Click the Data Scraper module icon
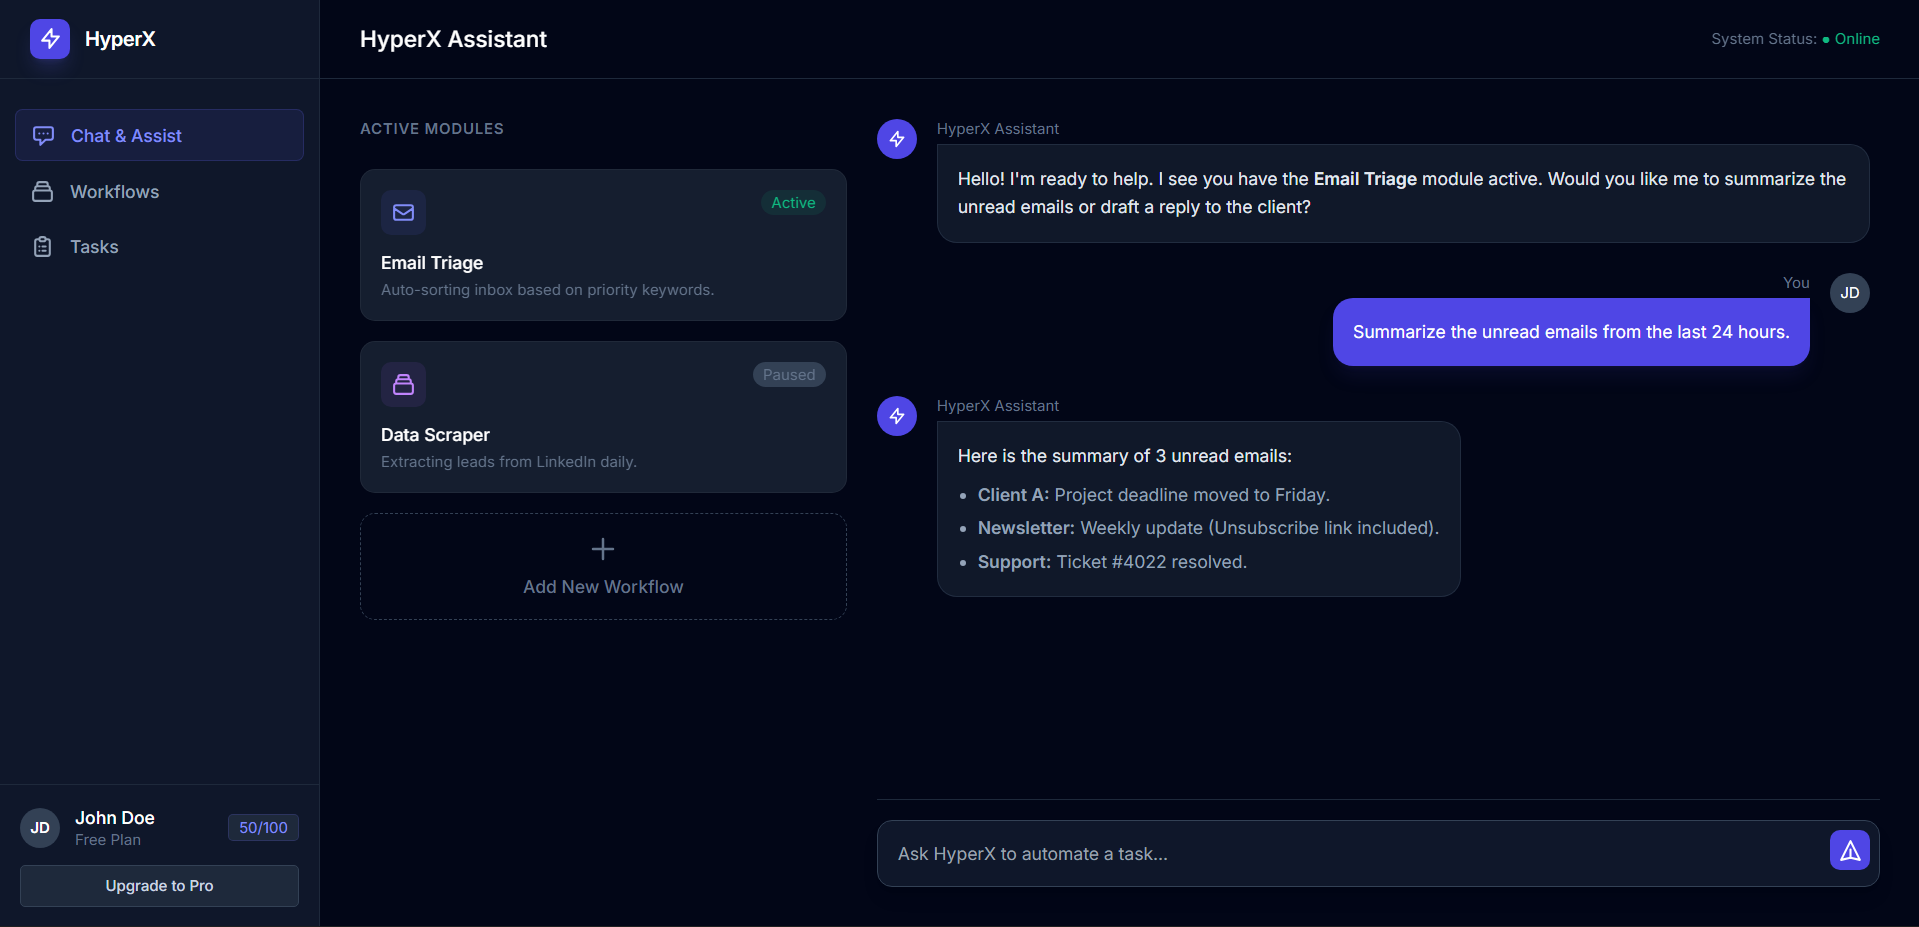 [x=403, y=384]
